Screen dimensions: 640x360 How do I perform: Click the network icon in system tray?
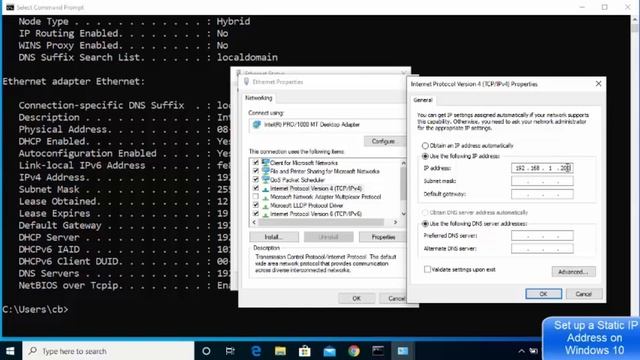[533, 351]
